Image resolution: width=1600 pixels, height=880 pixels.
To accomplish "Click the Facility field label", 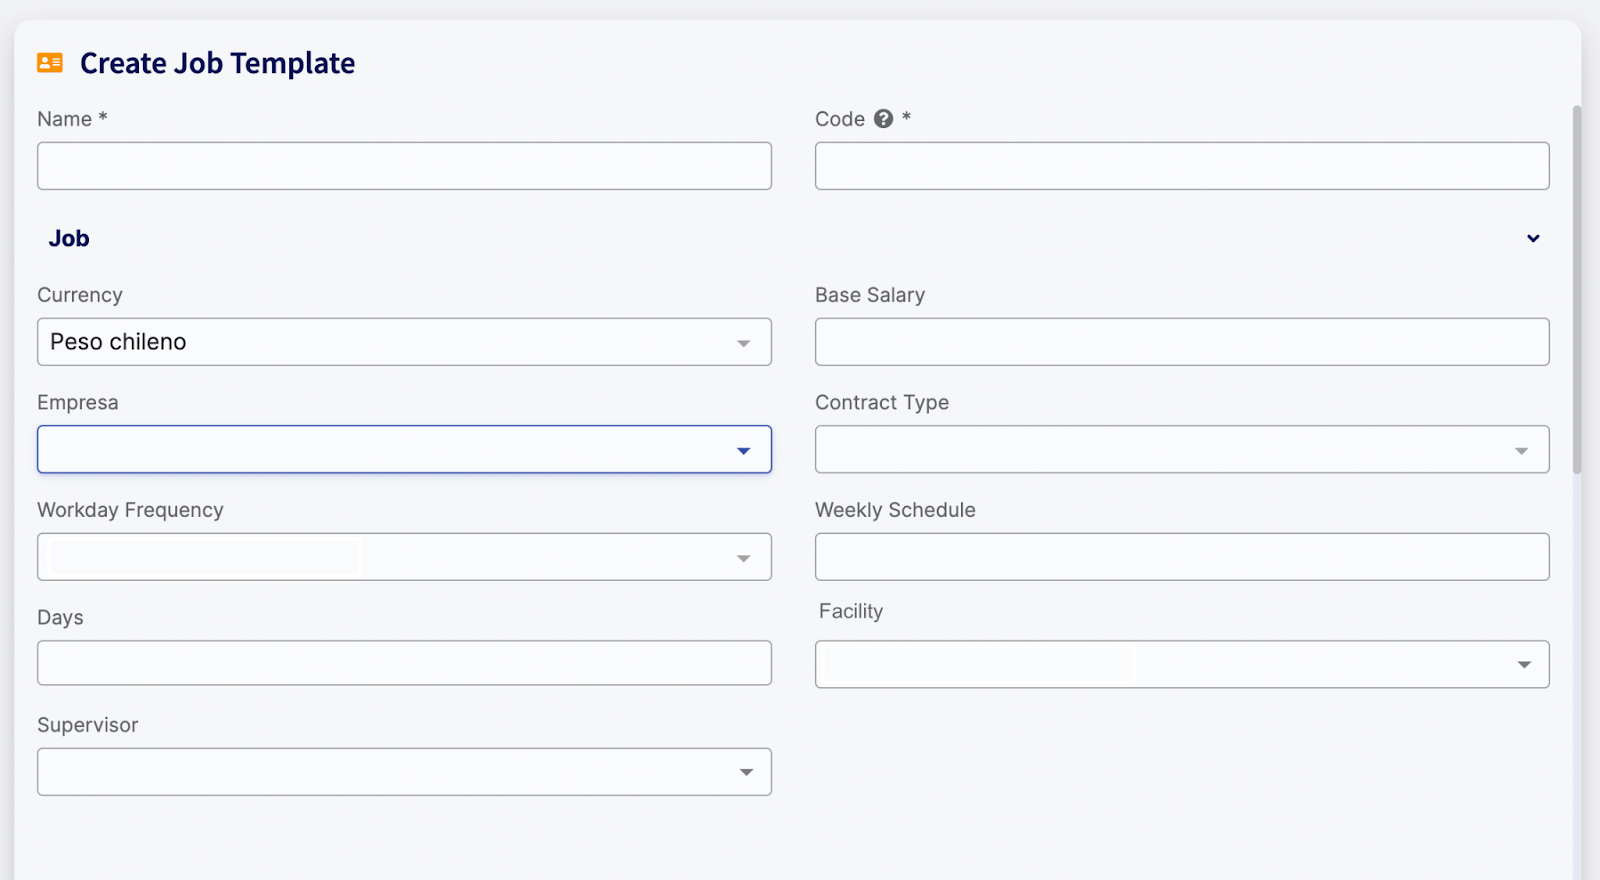I will click(851, 611).
